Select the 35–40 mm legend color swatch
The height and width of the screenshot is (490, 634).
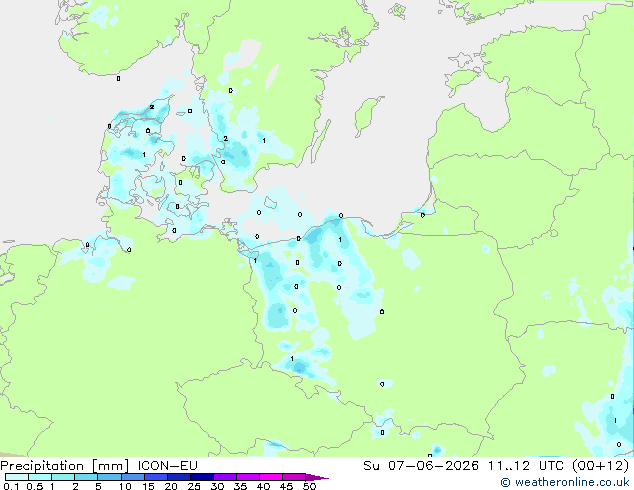(x=247, y=477)
